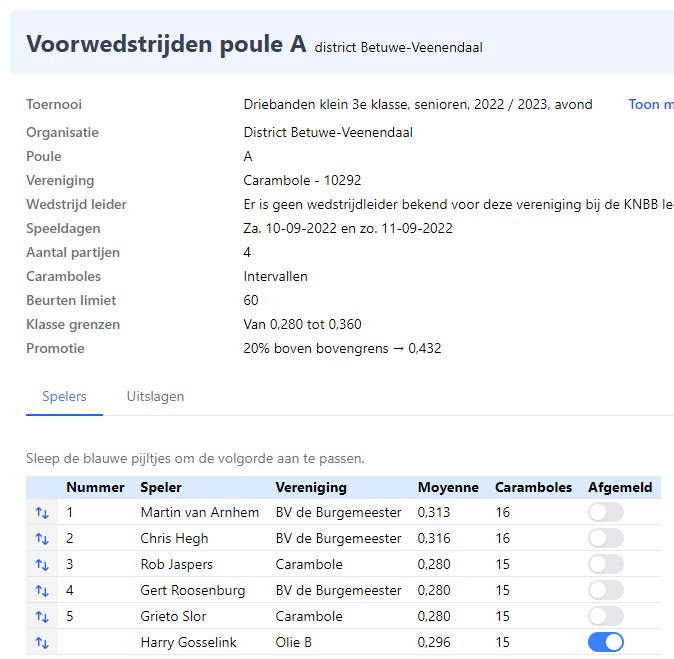The image size is (674, 659).
Task: Click player name Gert Roosenburg
Action: [193, 591]
